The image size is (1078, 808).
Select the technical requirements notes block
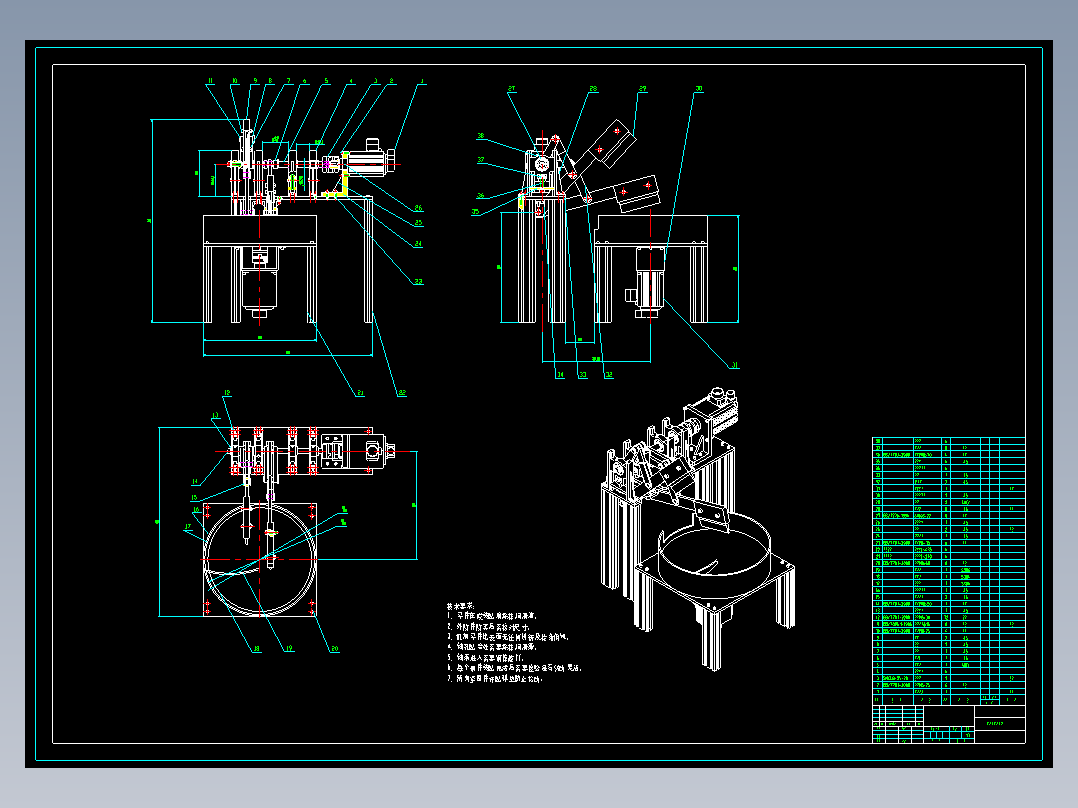point(514,642)
